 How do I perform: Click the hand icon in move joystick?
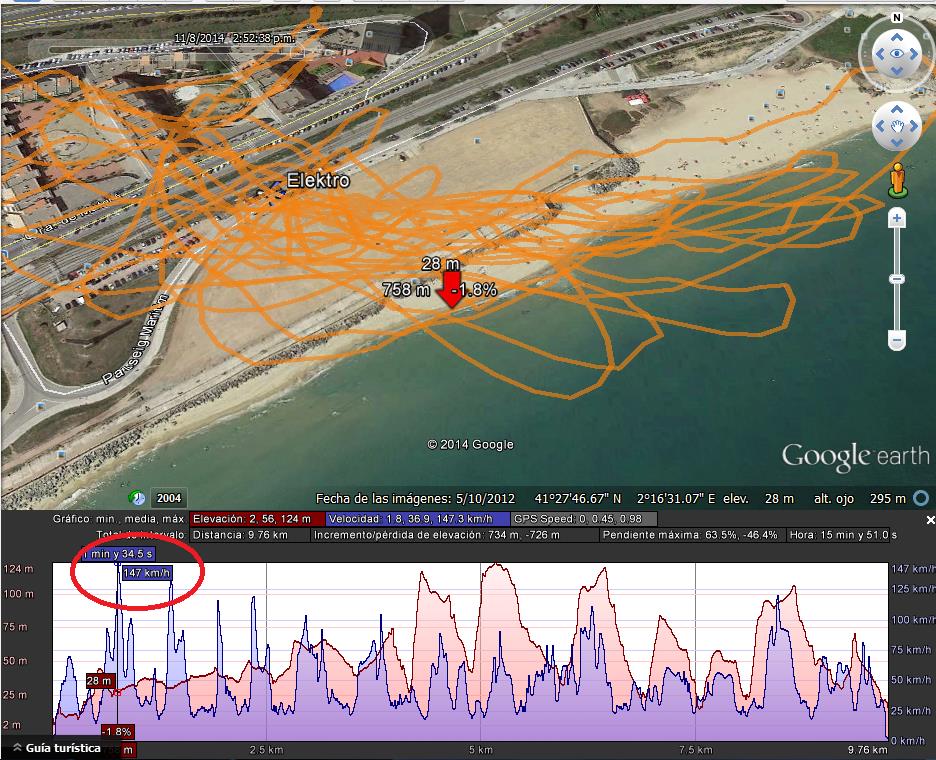(x=897, y=127)
